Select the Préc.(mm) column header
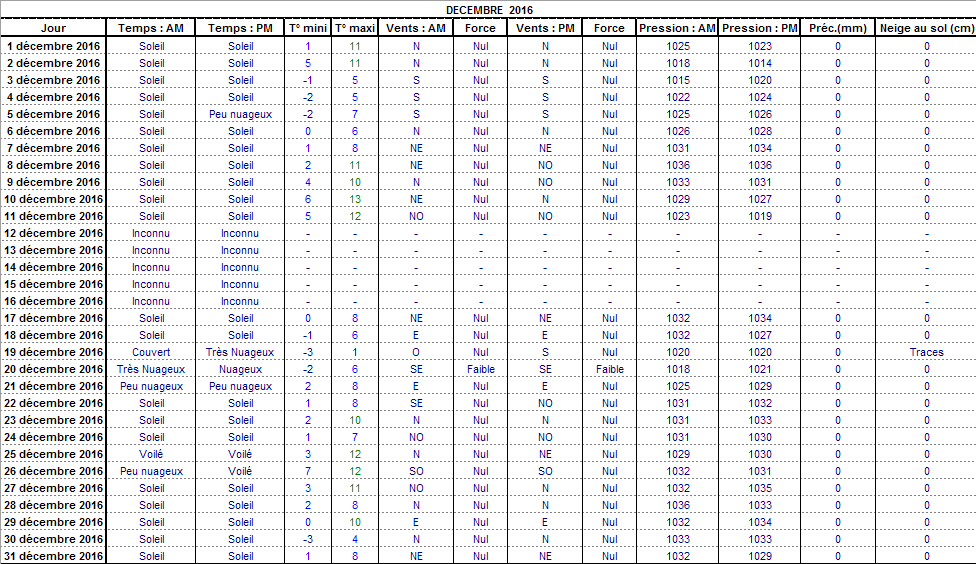 coord(837,28)
